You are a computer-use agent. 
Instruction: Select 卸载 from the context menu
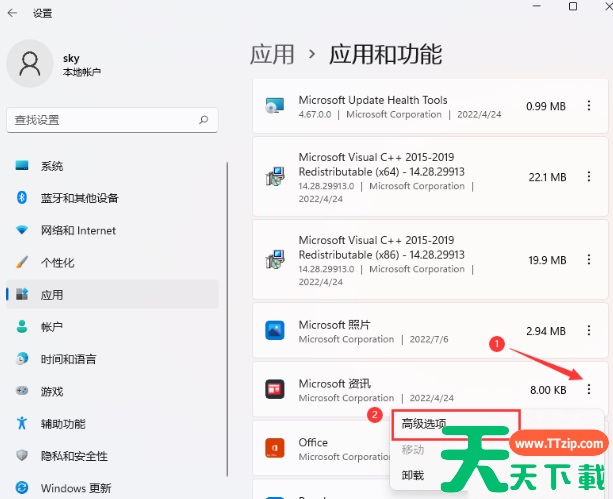tap(412, 475)
